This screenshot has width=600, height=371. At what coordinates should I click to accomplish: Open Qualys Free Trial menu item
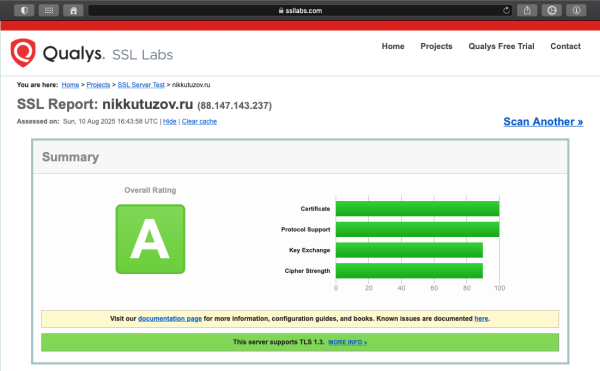point(501,46)
